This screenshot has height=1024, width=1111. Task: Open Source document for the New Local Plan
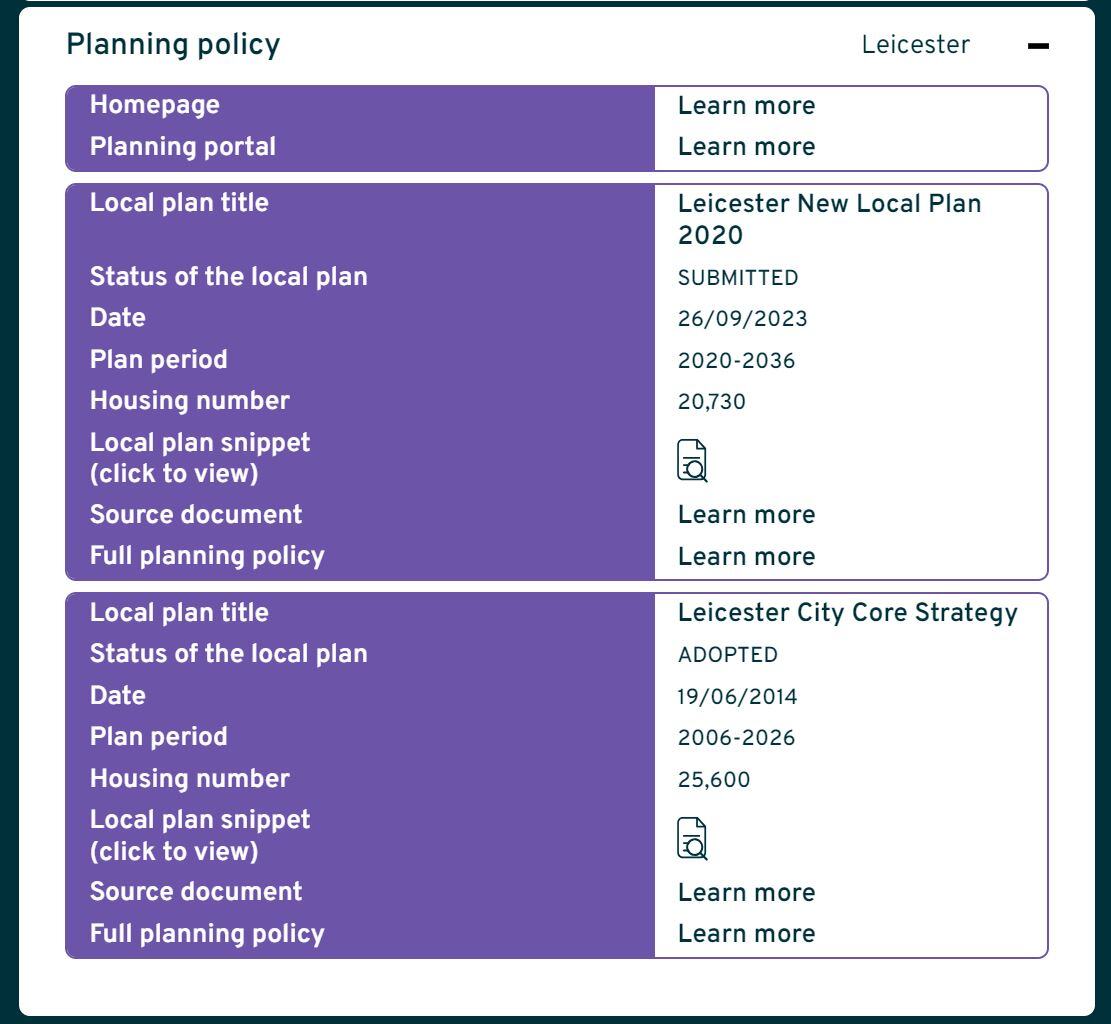746,514
